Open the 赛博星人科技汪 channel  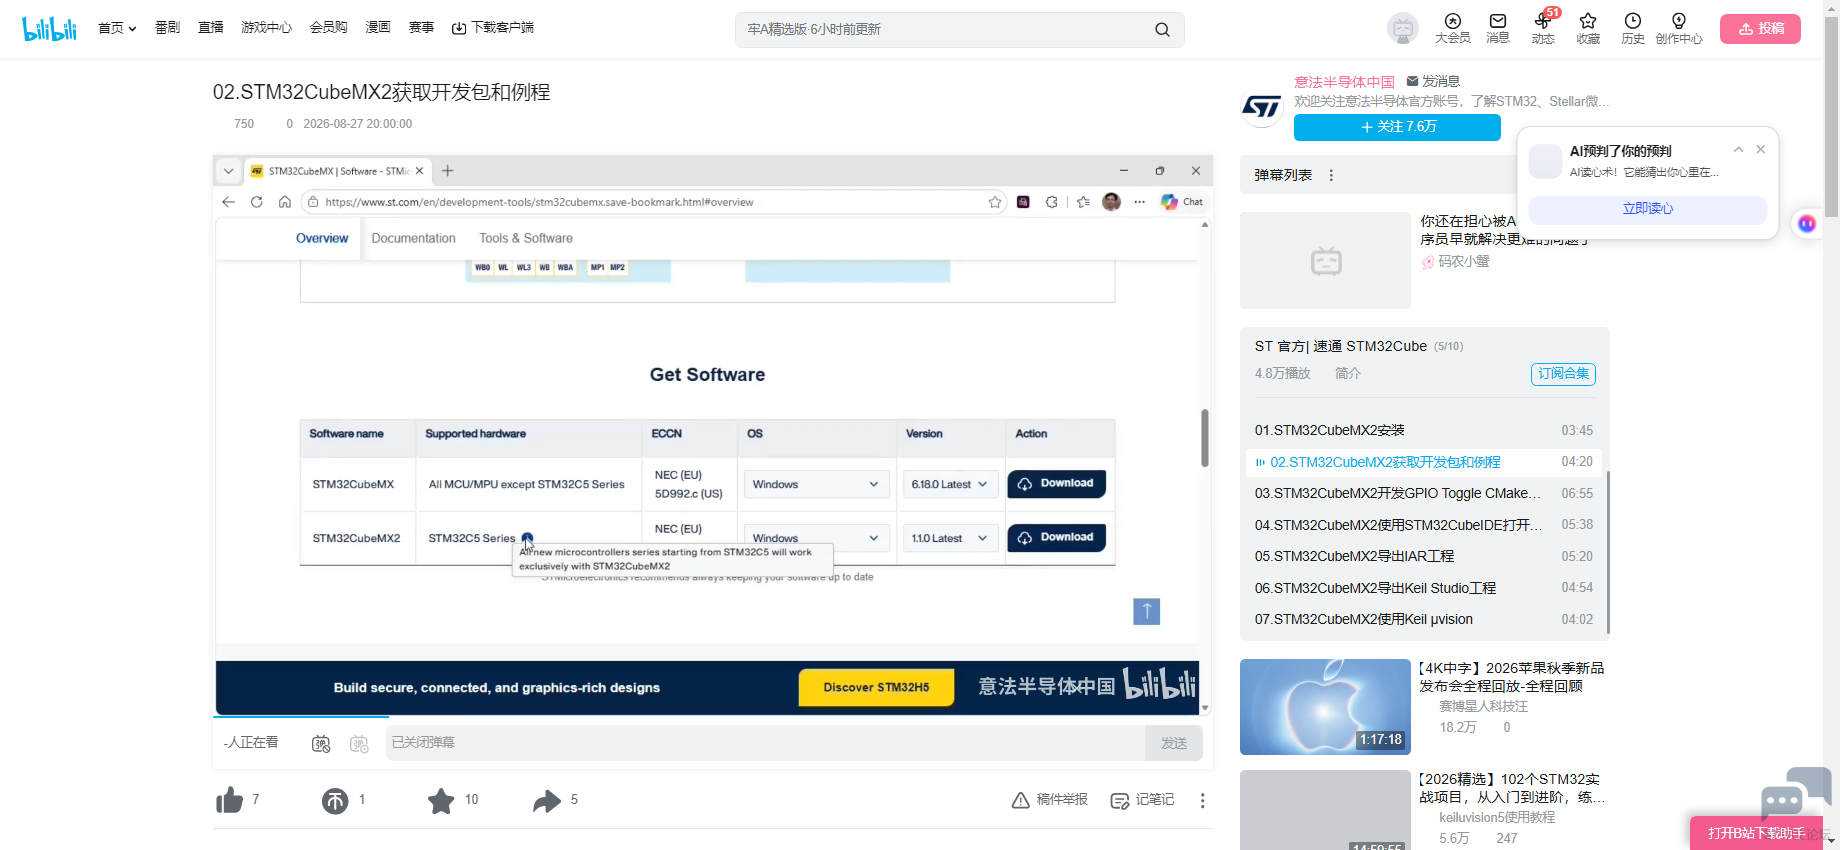(1483, 706)
